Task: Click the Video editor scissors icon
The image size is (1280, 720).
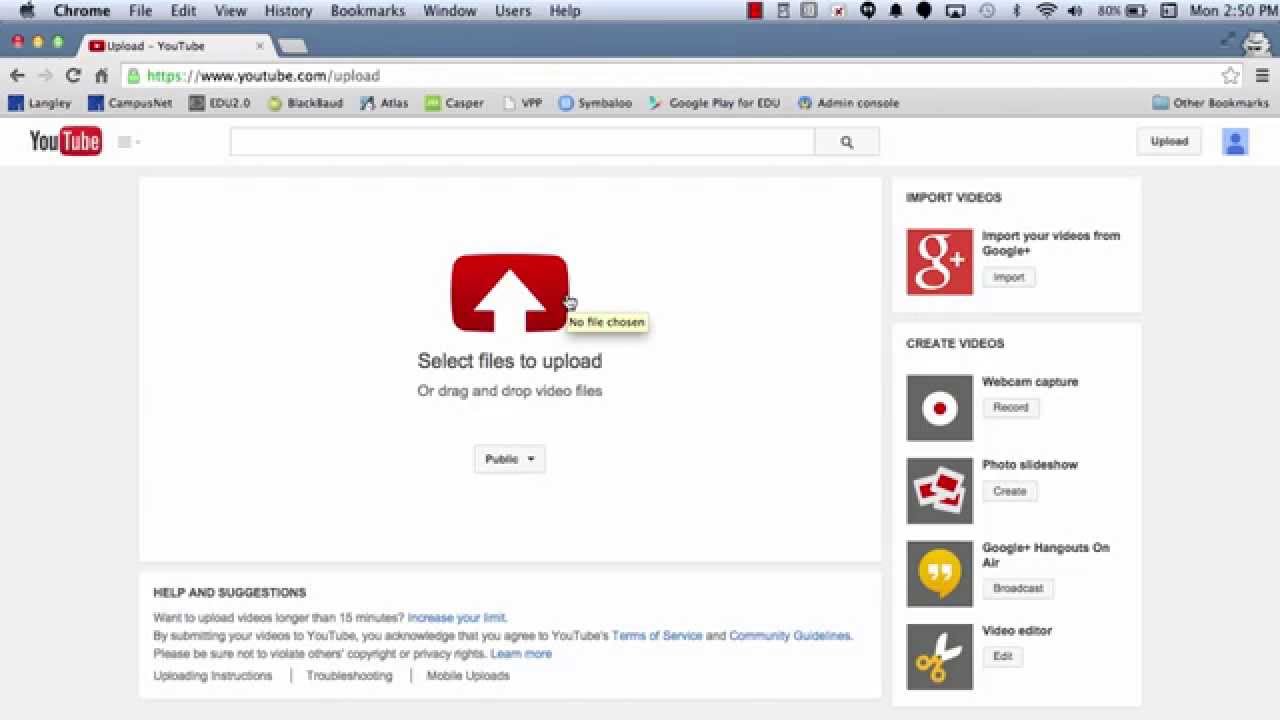Action: 939,657
